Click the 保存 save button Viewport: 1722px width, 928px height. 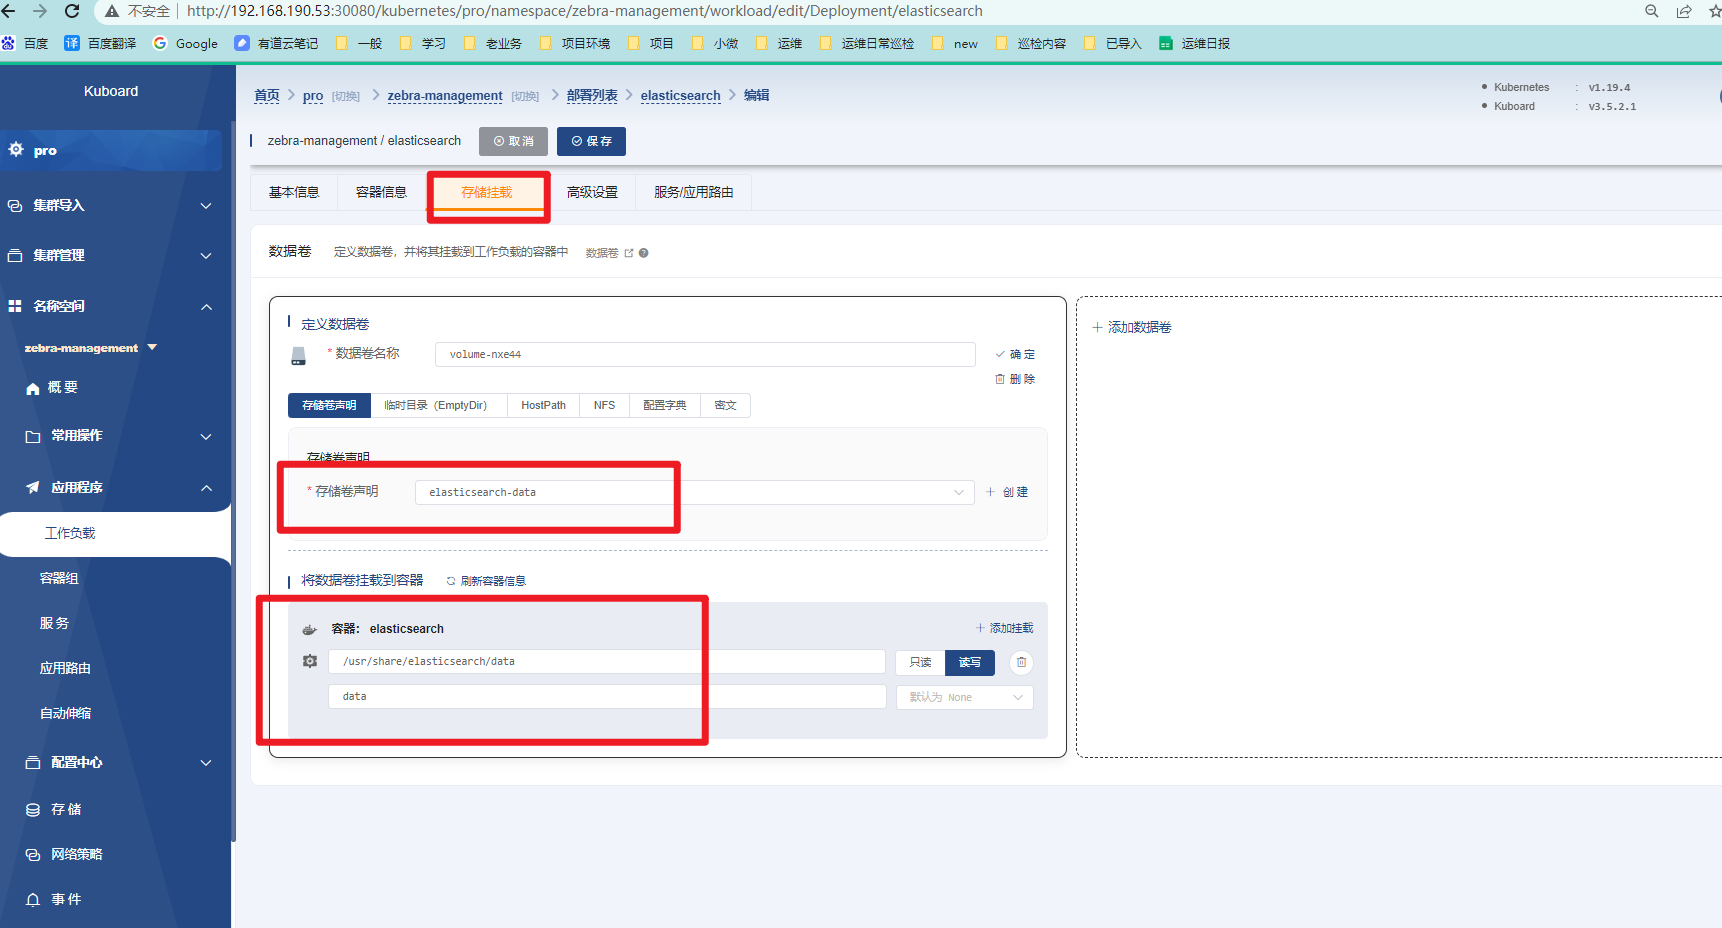(x=591, y=141)
